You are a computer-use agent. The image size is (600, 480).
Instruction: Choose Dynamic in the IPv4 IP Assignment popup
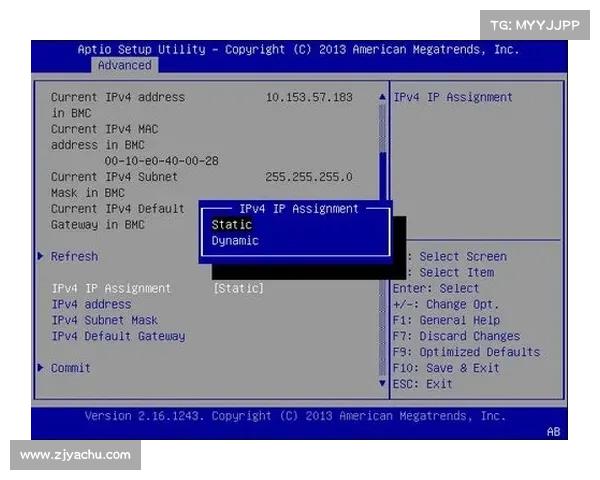pos(235,240)
